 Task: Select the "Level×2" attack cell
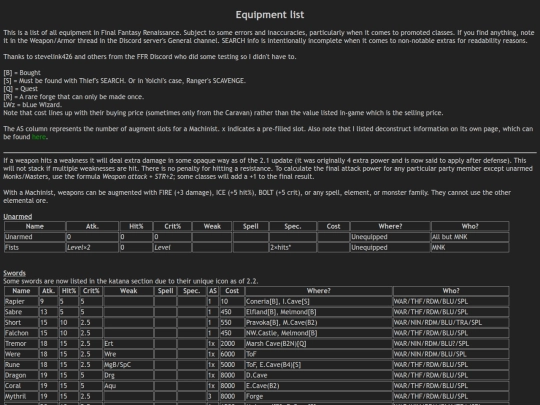tap(92, 248)
